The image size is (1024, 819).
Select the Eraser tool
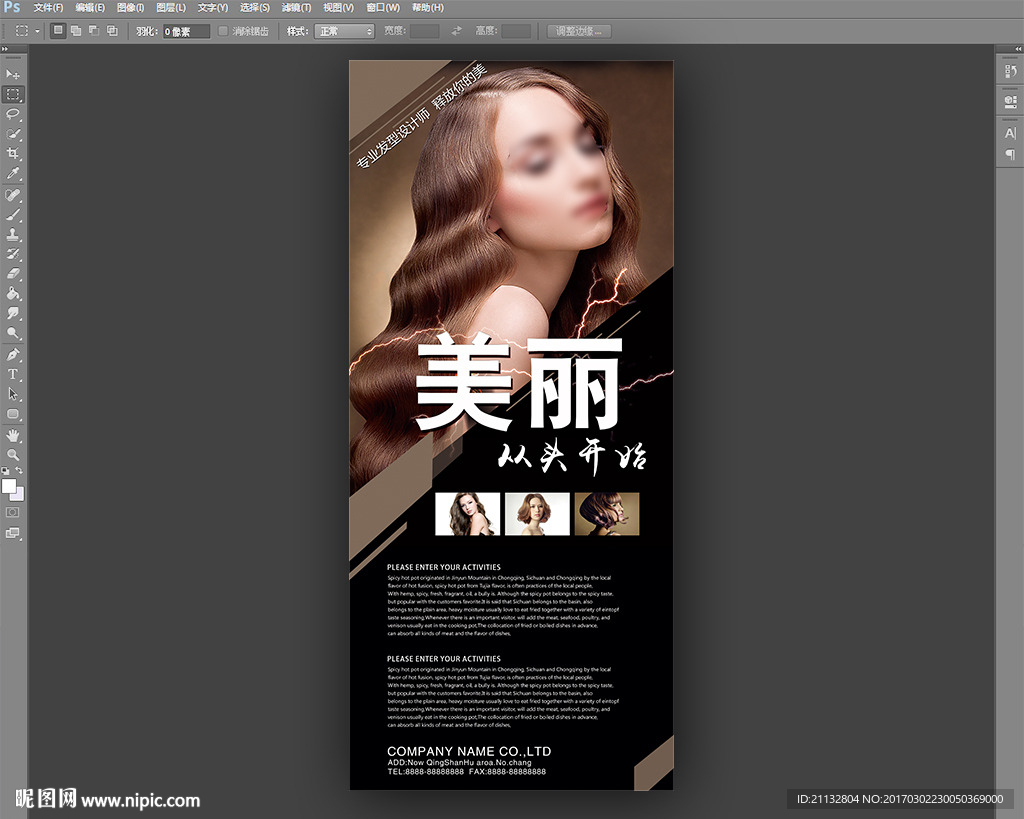click(x=13, y=274)
